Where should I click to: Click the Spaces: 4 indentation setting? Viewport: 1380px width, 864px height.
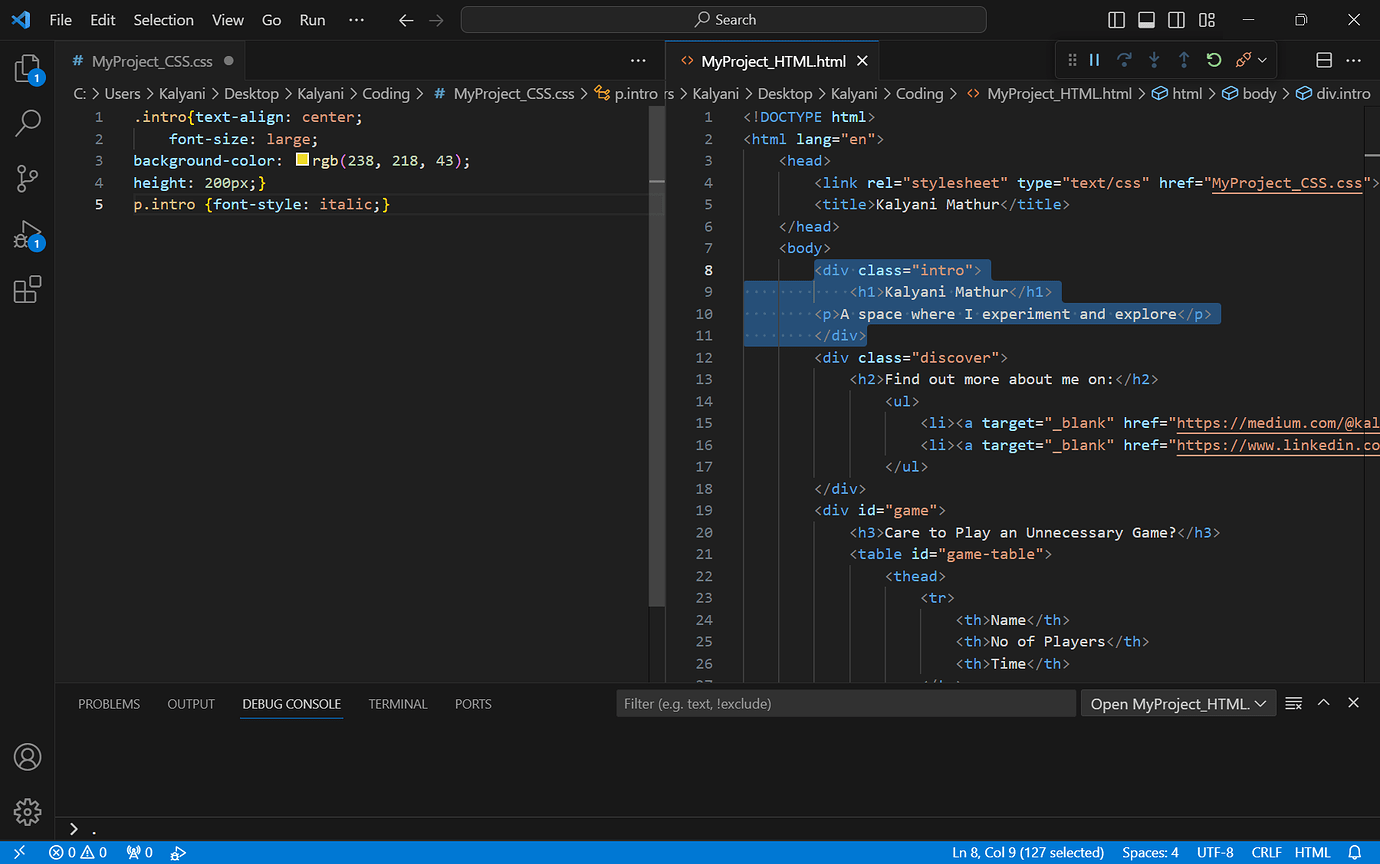point(1150,853)
